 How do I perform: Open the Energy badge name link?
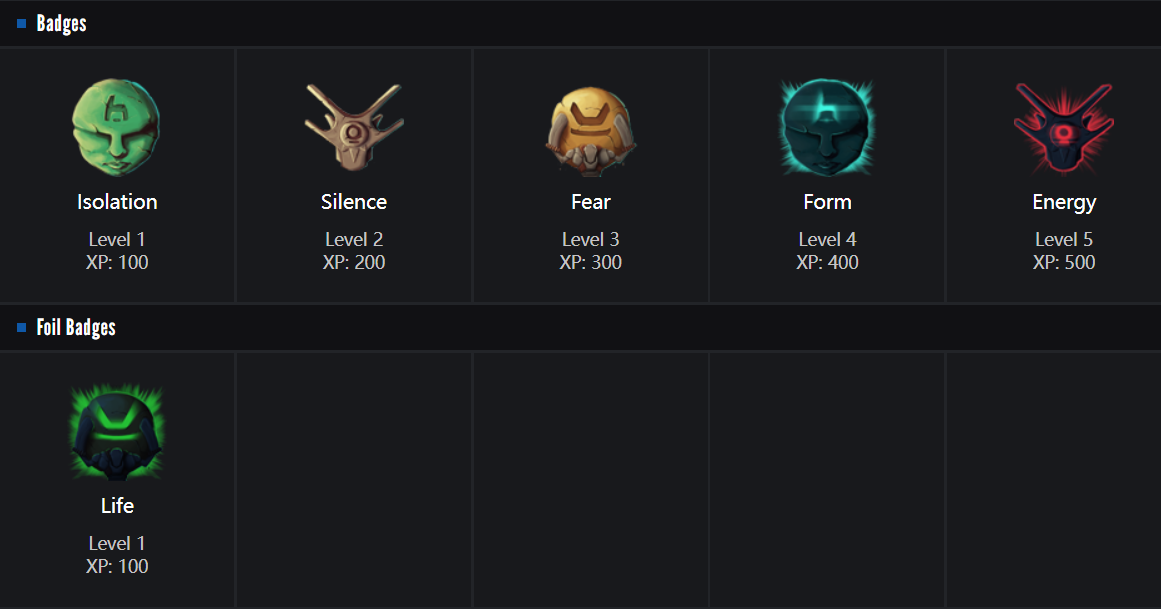[1064, 202]
